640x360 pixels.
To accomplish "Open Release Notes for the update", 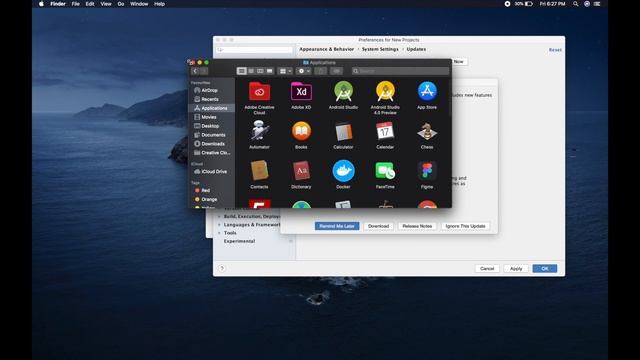I will 417,226.
